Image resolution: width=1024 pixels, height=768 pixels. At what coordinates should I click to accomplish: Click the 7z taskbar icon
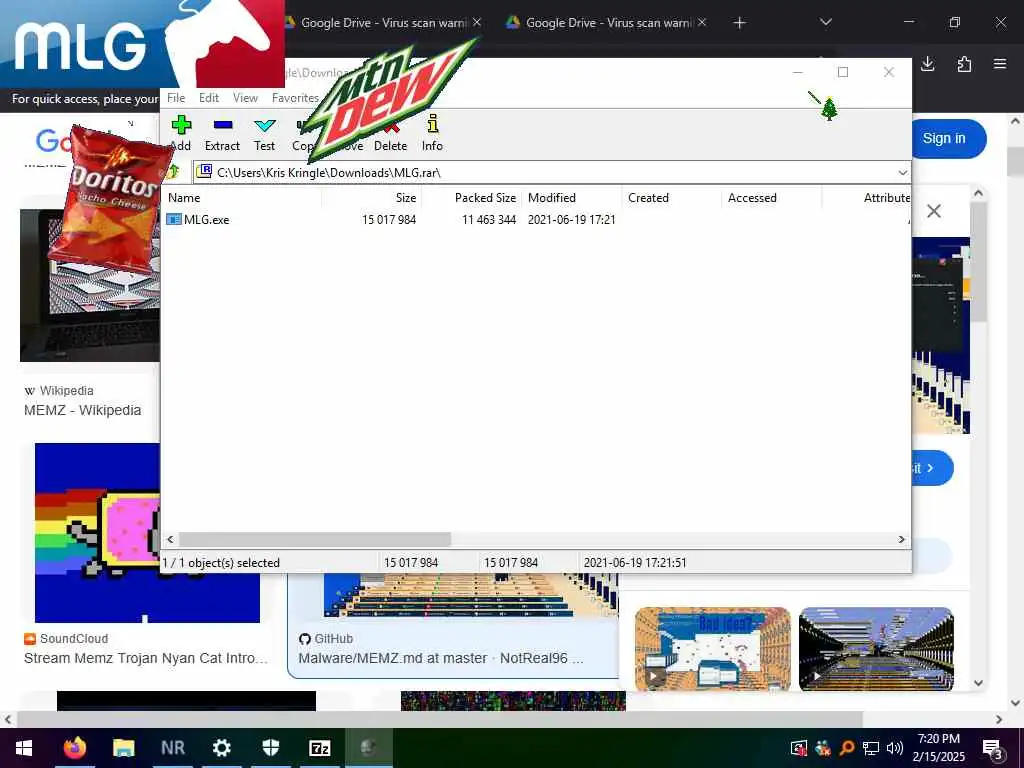click(x=319, y=748)
